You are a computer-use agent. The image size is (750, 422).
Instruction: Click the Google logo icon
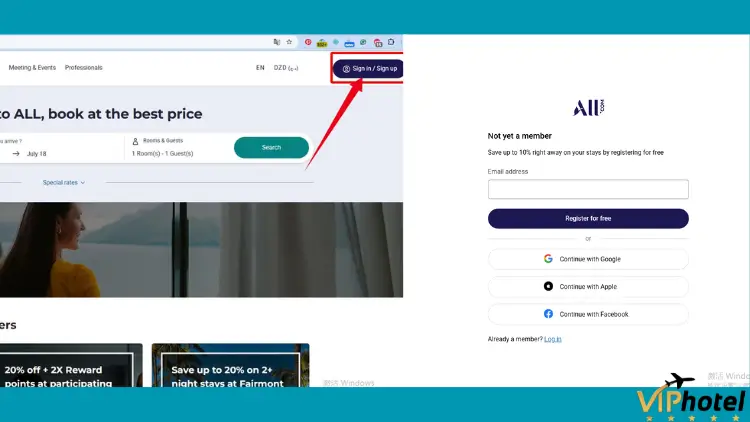click(x=548, y=259)
